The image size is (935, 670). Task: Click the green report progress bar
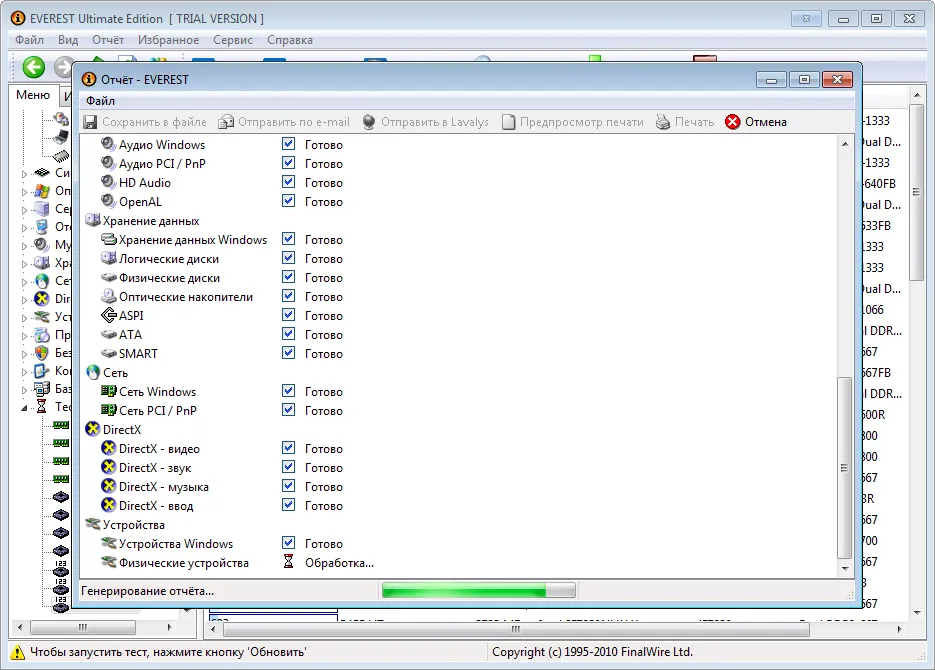click(478, 591)
